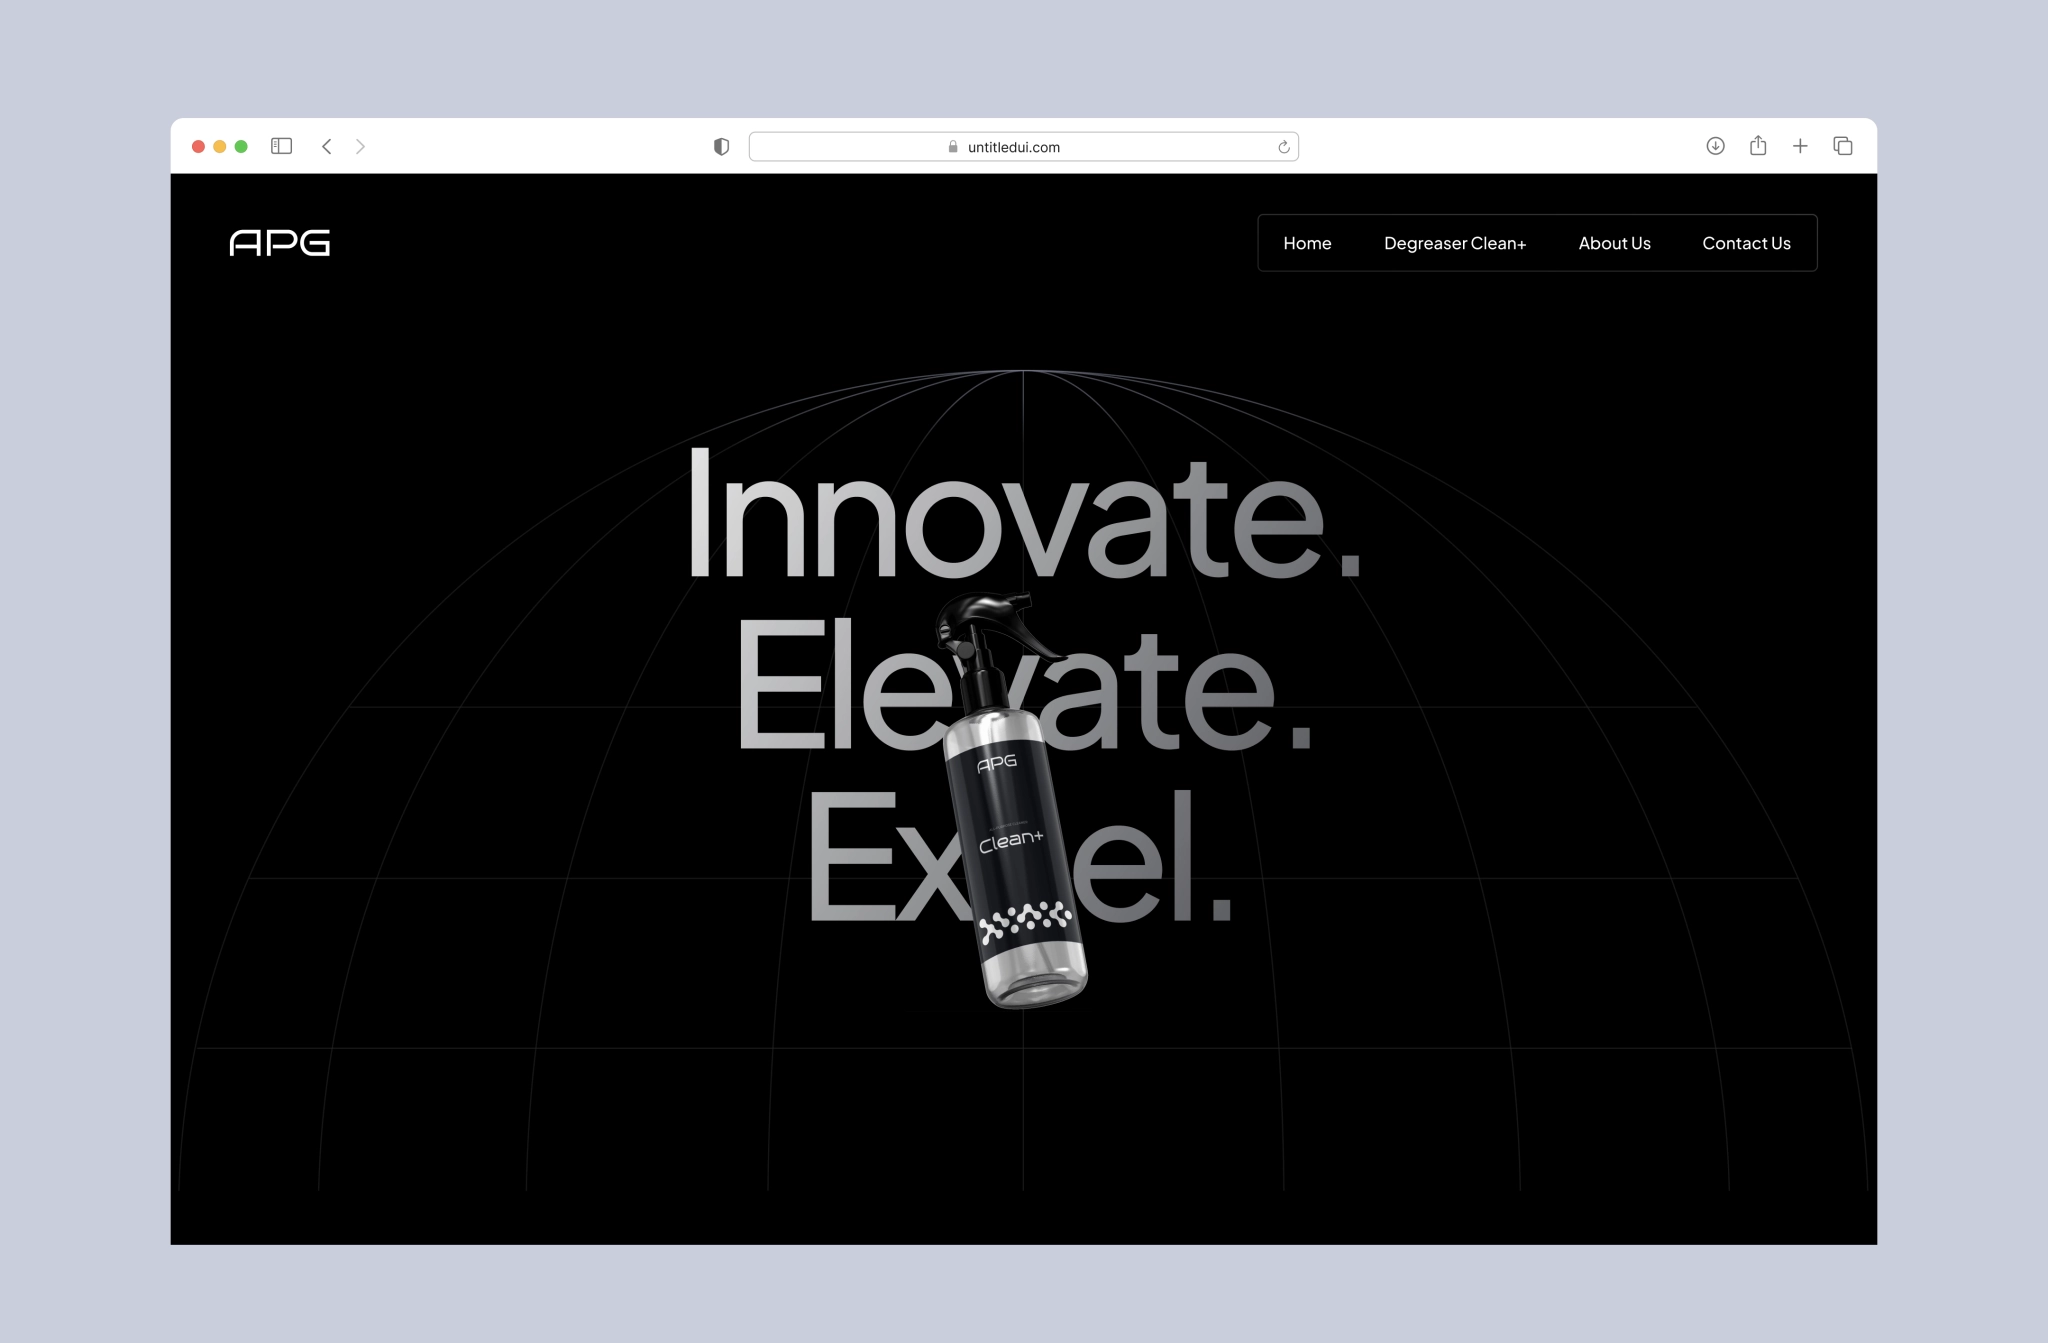Click the browser forward arrow

(360, 146)
